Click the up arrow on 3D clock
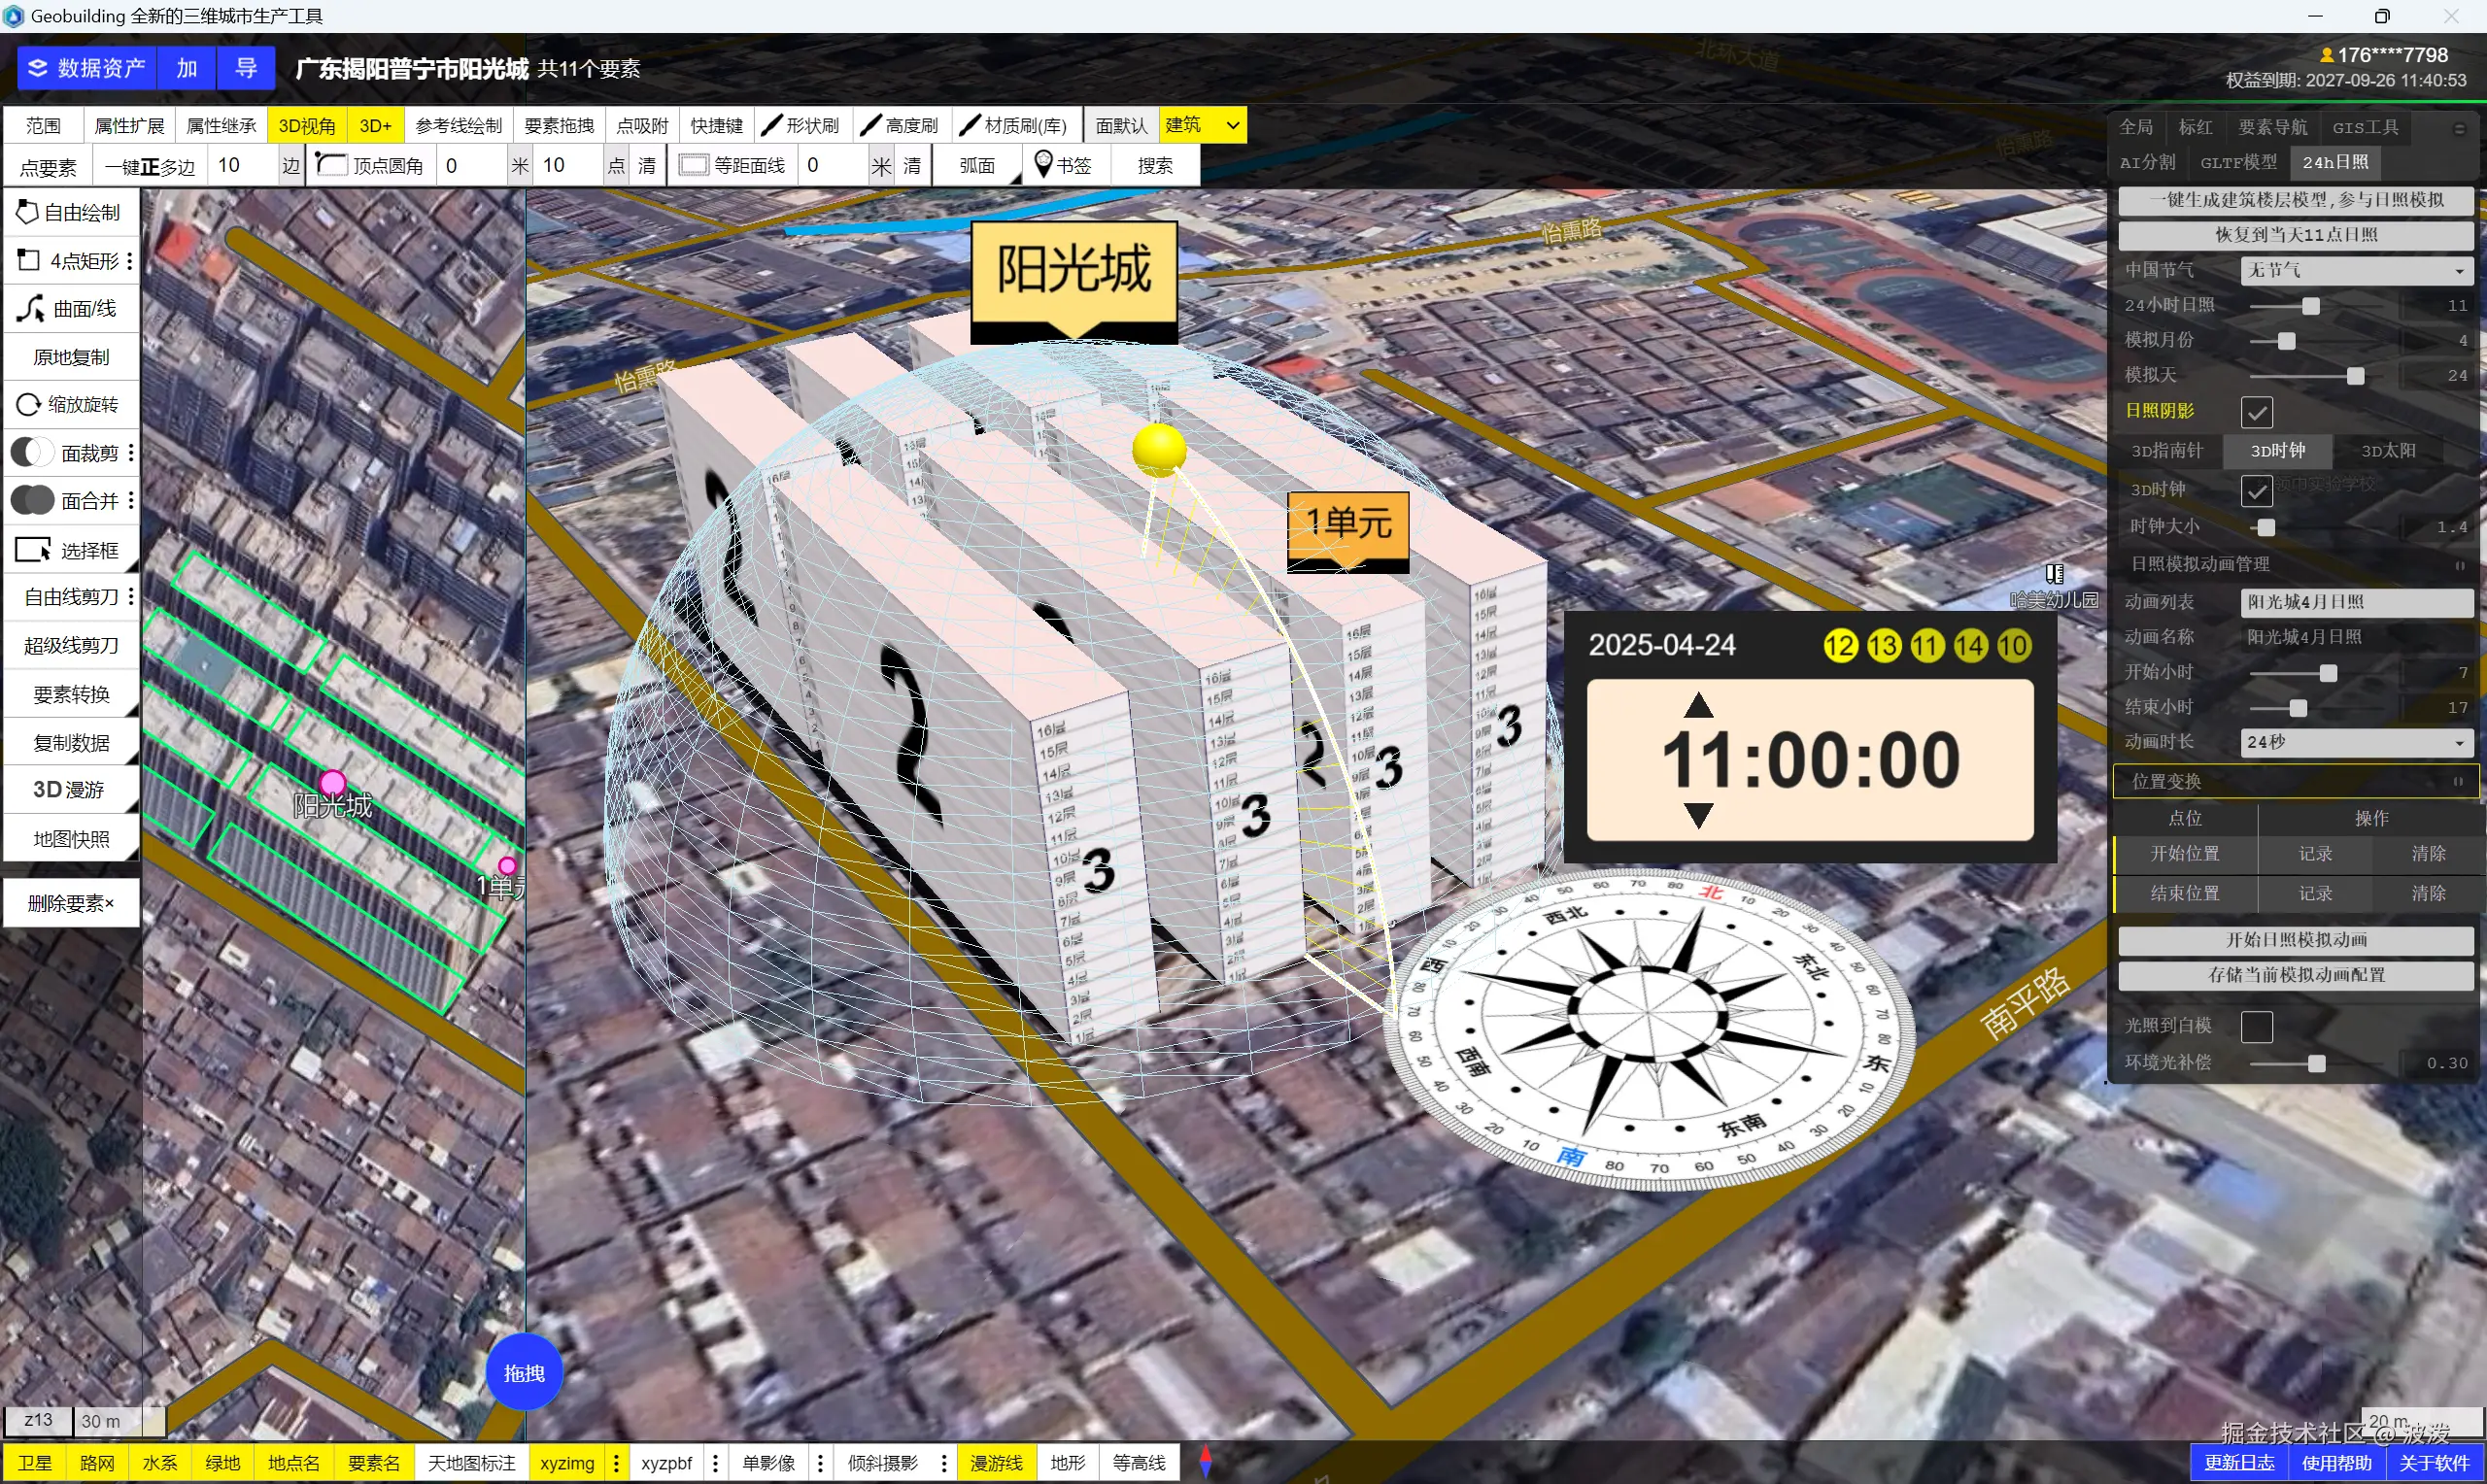The width and height of the screenshot is (2487, 1484). (1697, 706)
